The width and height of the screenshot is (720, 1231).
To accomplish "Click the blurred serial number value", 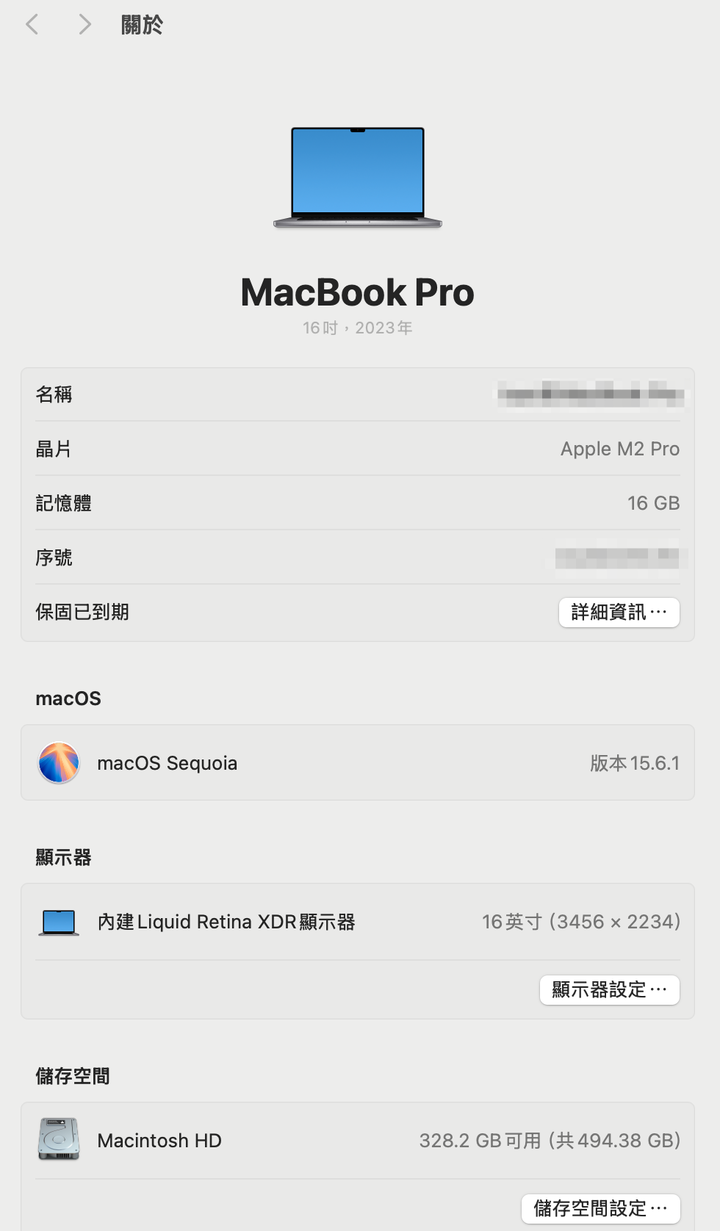I will (617, 557).
